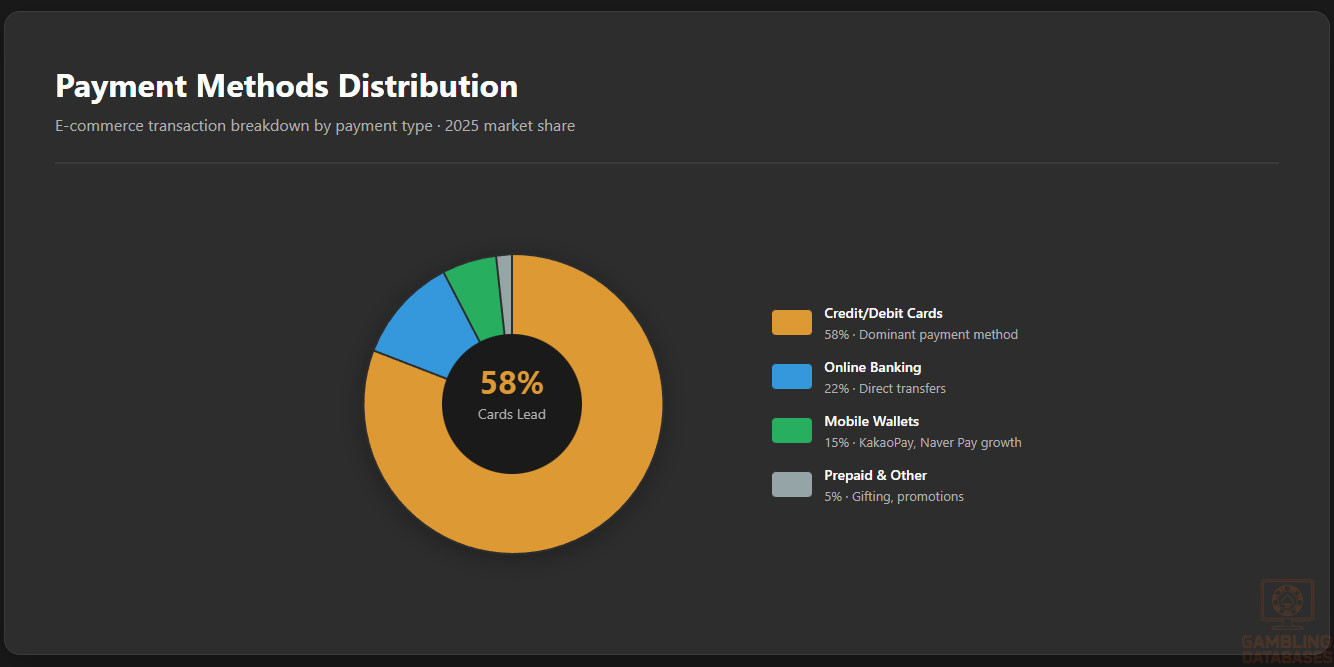
Task: Click the KakaoPay, Naver Pay growth description
Action: pos(922,442)
